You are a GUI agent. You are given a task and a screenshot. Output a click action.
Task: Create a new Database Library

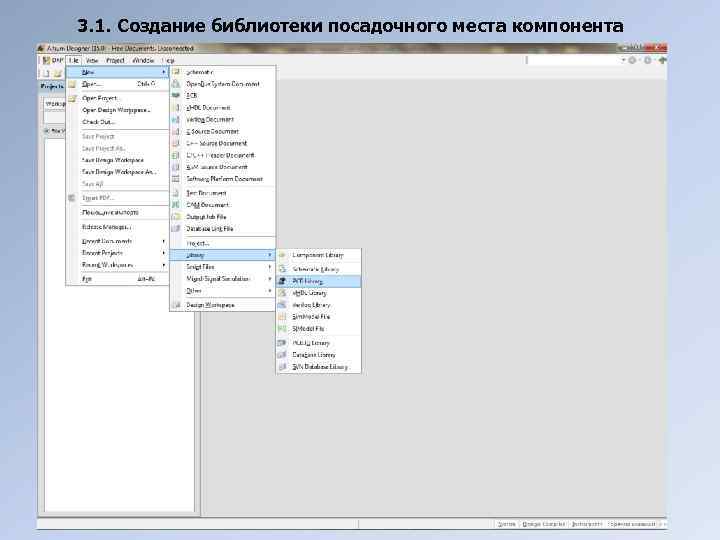[319, 355]
